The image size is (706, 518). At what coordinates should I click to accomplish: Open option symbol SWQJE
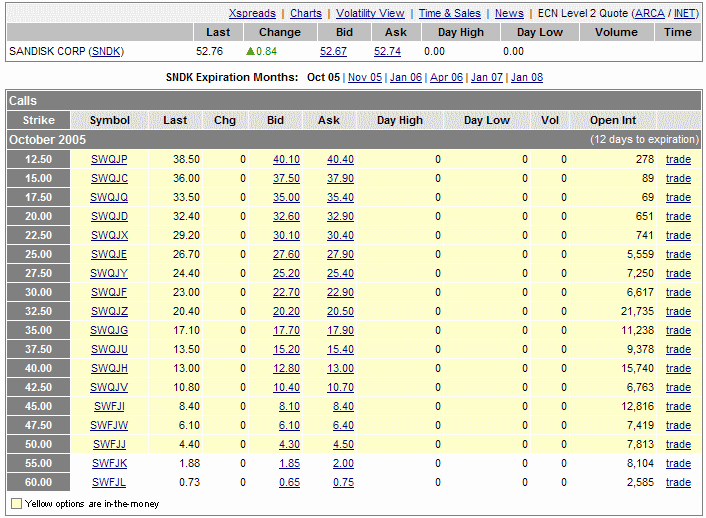109,254
